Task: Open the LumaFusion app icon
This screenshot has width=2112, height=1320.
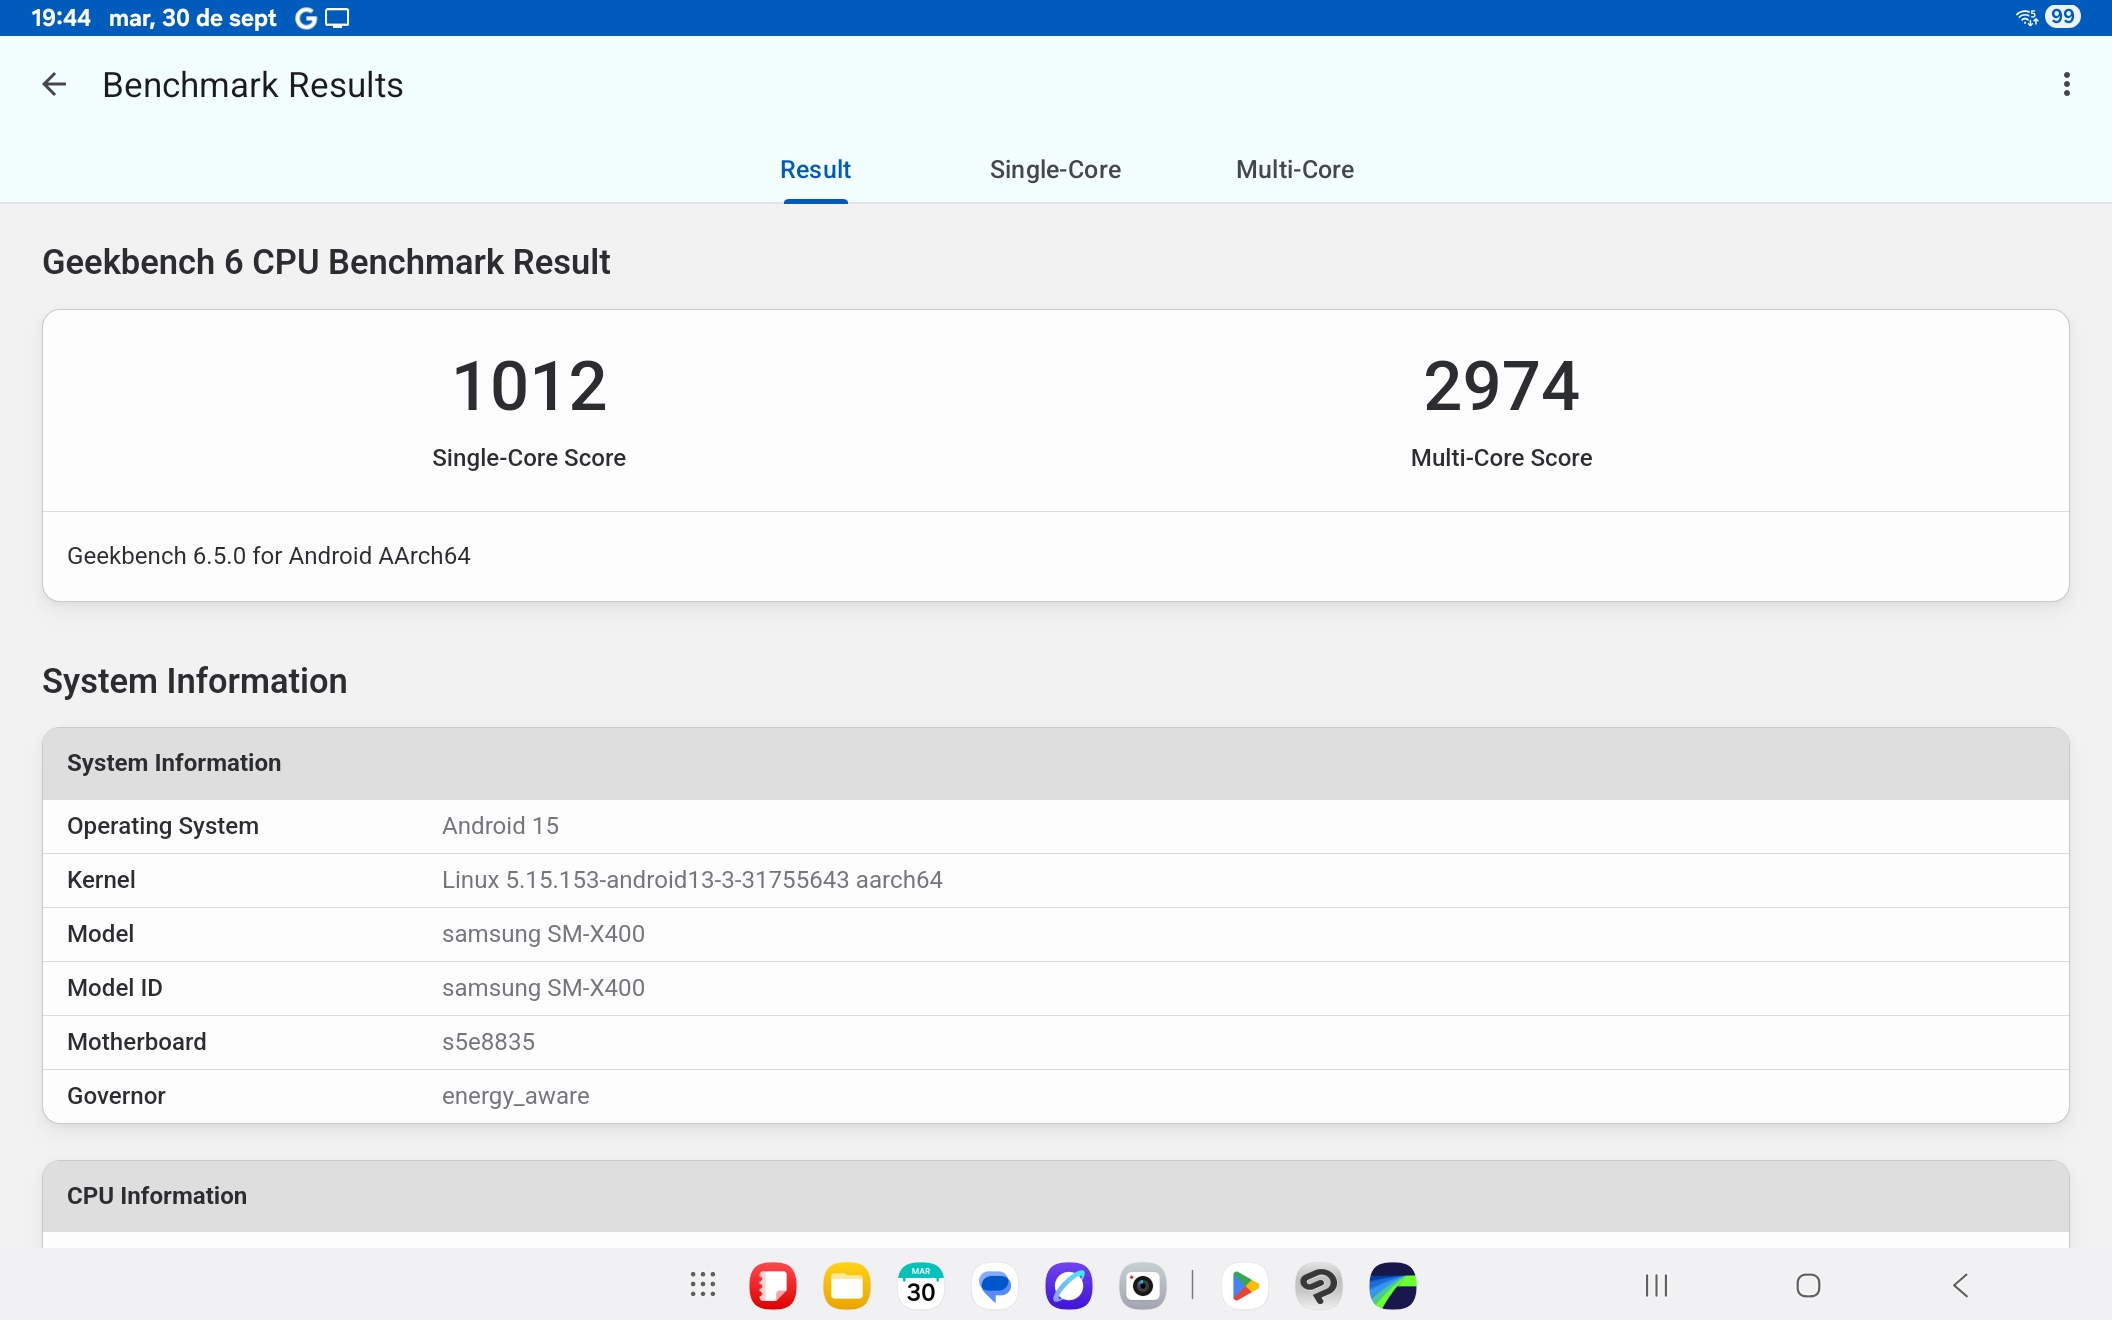Action: point(1393,1285)
